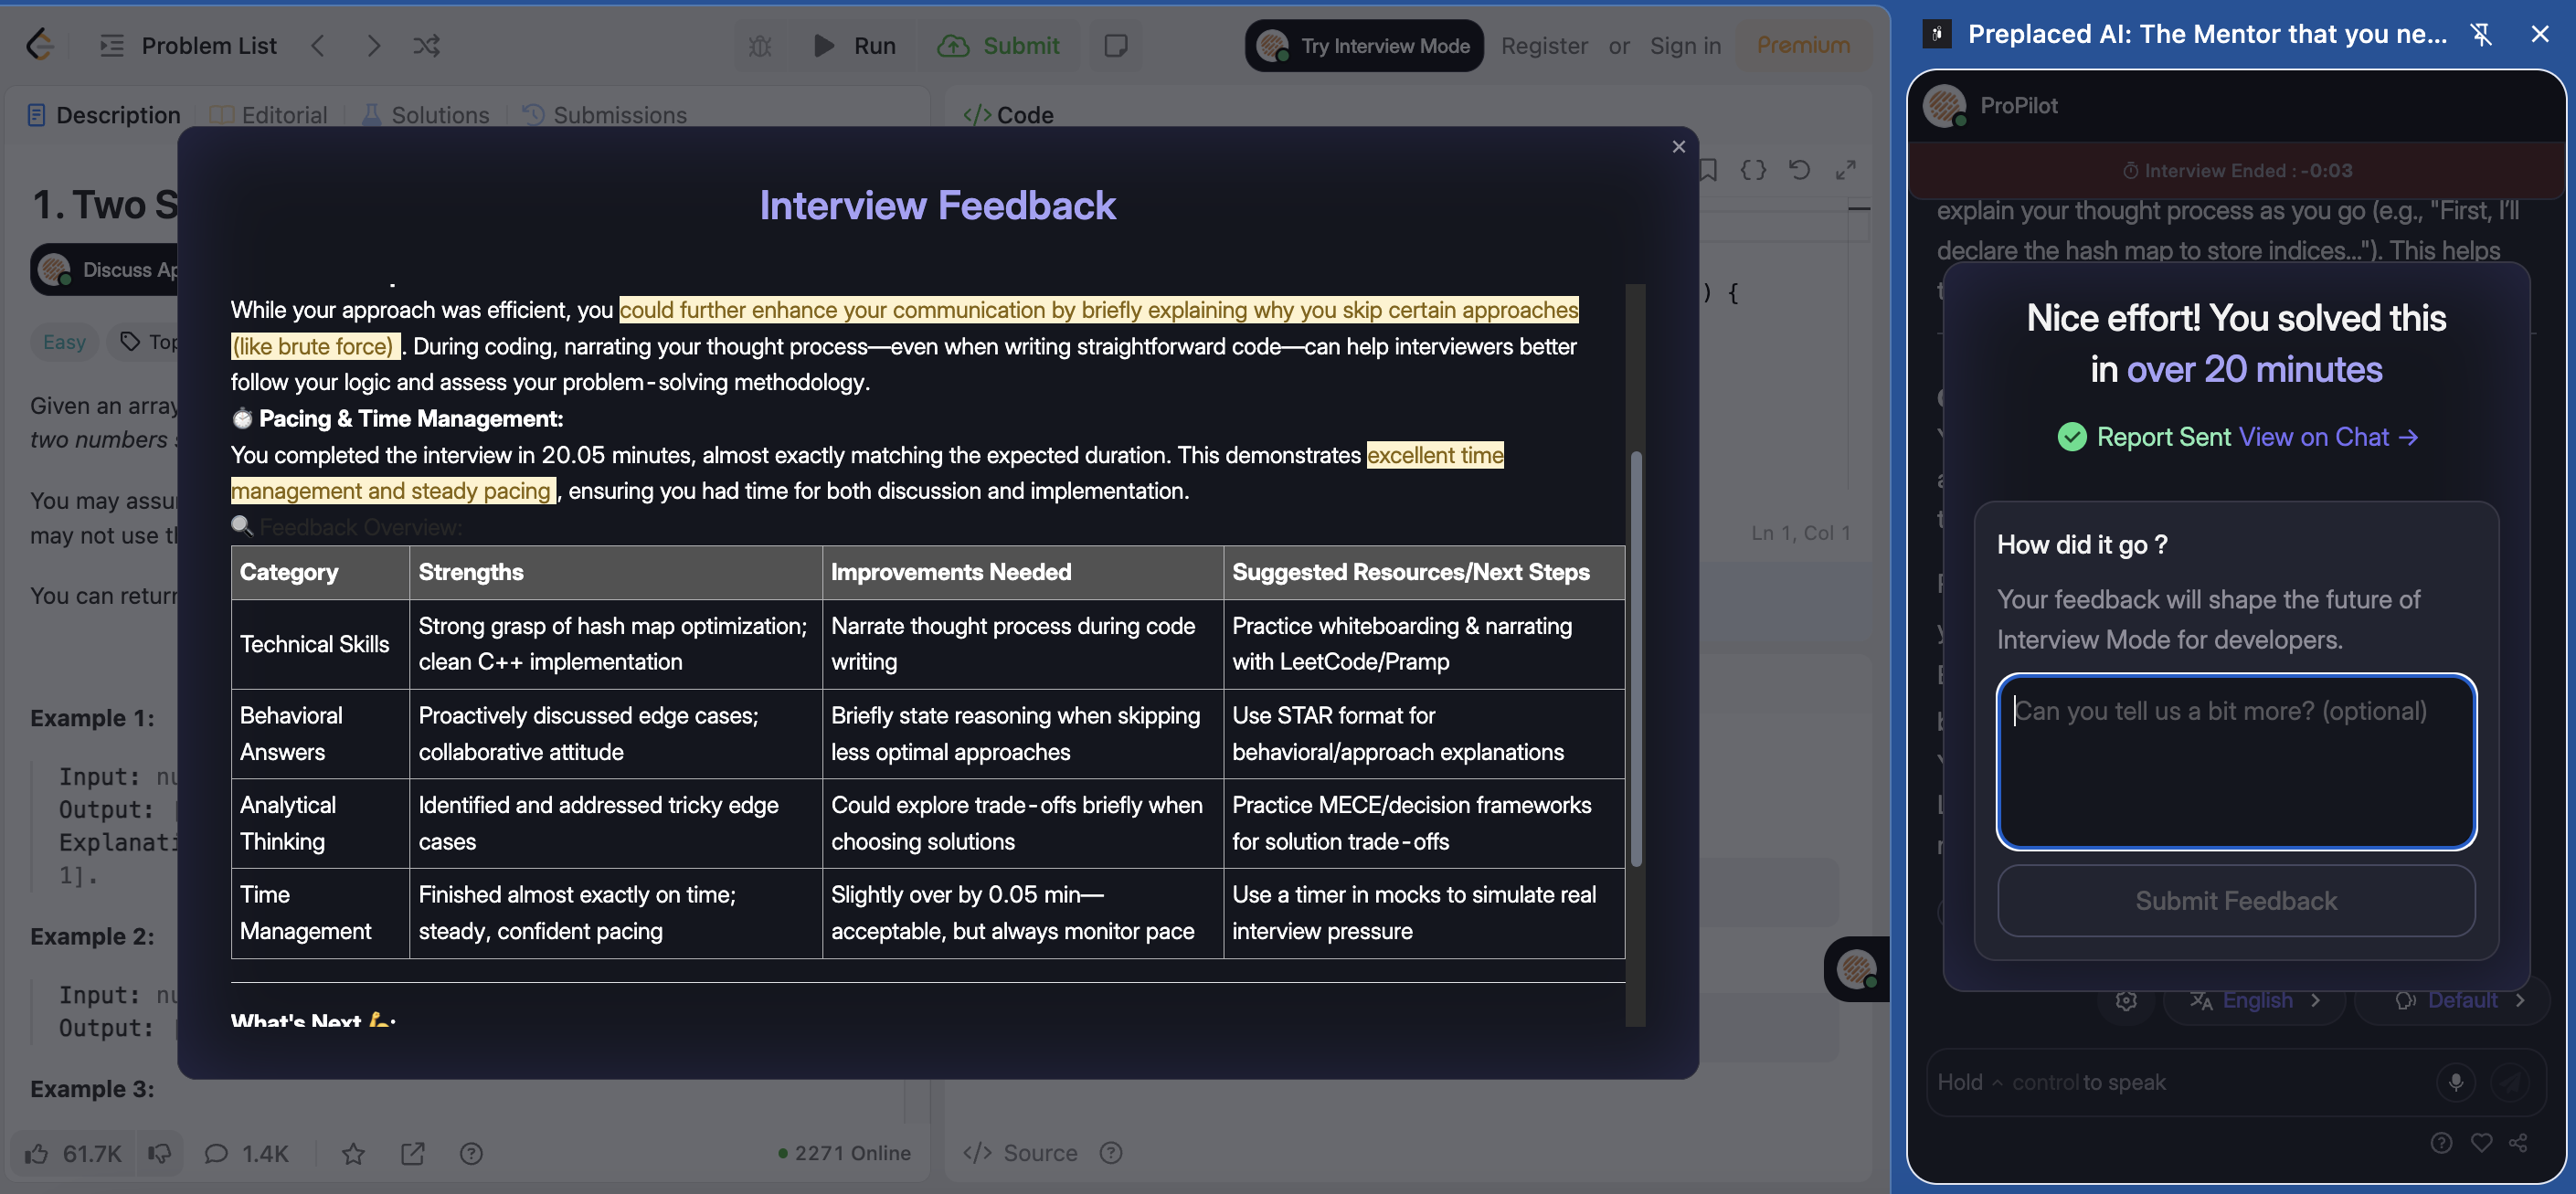Viewport: 2576px width, 1194px height.
Task: Unpin the Preplaced AI side panel
Action: click(x=2482, y=35)
